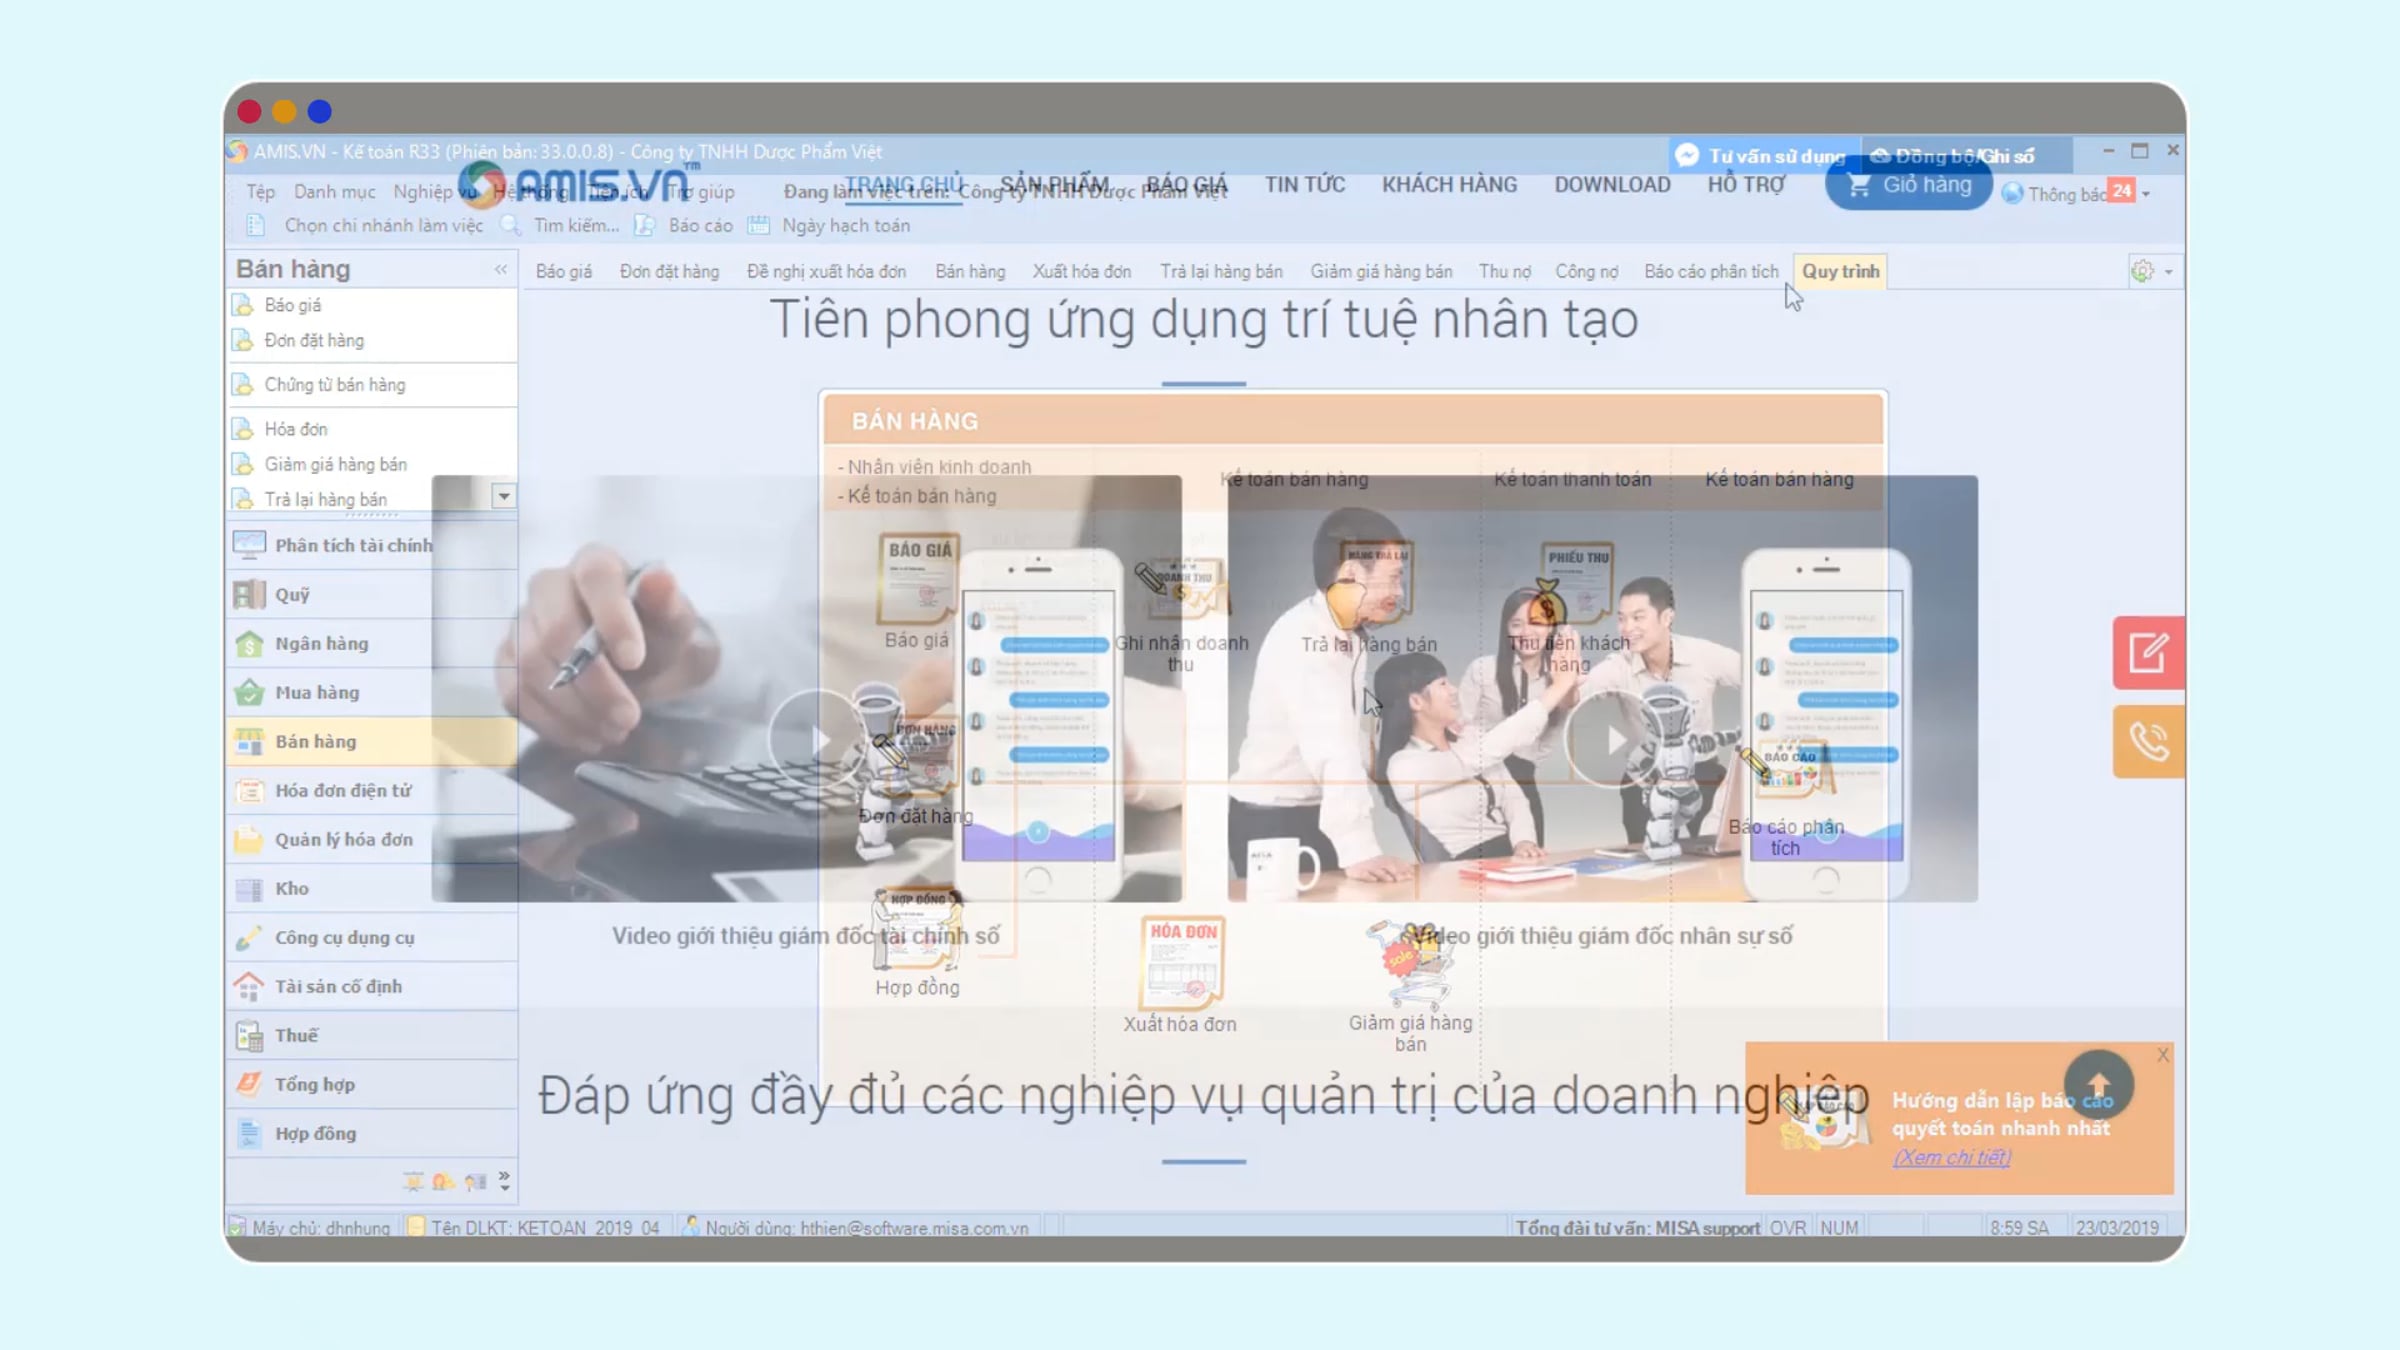Image resolution: width=2400 pixels, height=1350 pixels.
Task: Click Tổng đài tư vấn MISA support text
Action: (1637, 1227)
